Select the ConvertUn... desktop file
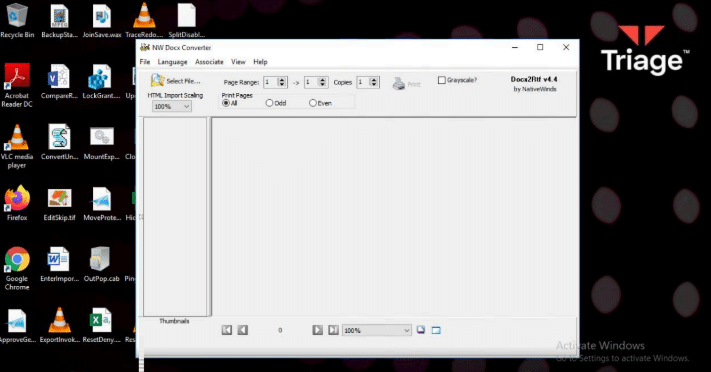The height and width of the screenshot is (372, 711). [59, 142]
